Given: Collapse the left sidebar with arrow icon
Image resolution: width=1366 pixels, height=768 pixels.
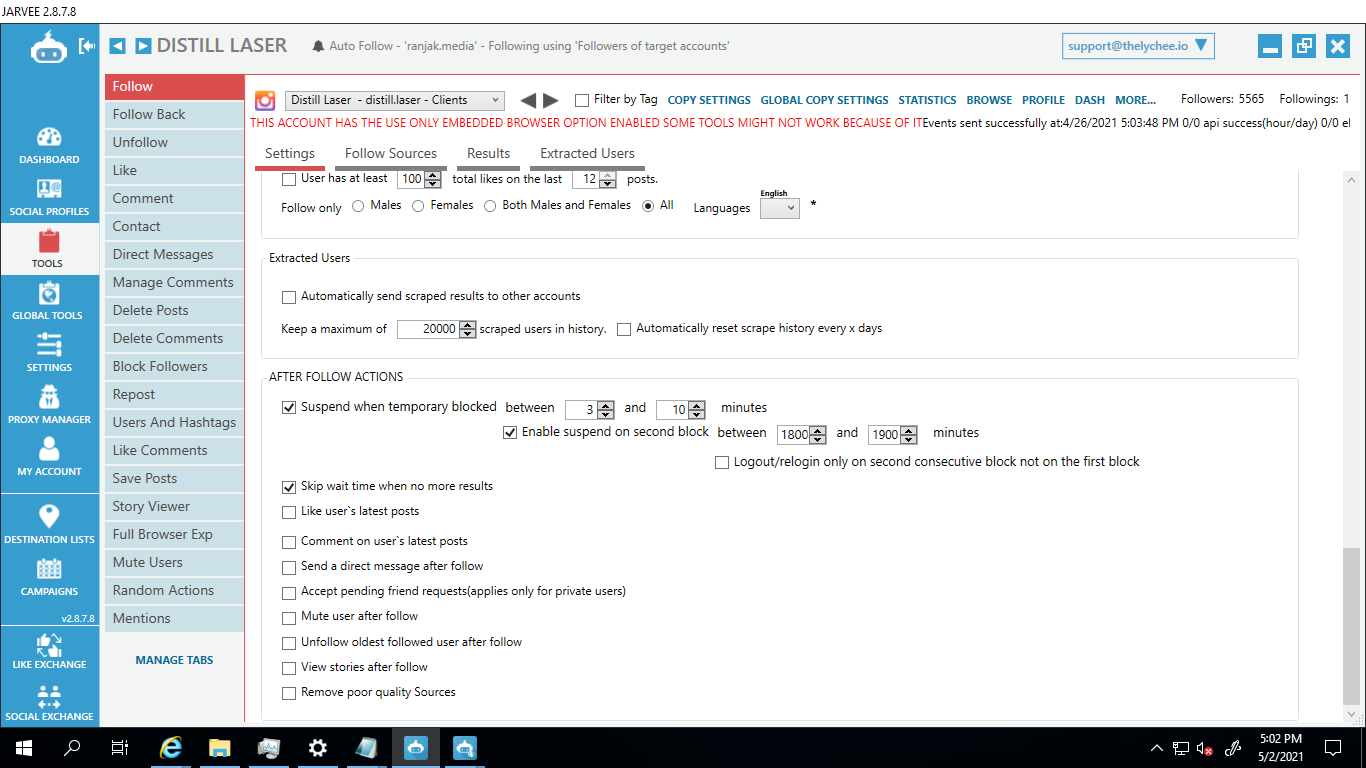Looking at the screenshot, I should click(x=88, y=46).
